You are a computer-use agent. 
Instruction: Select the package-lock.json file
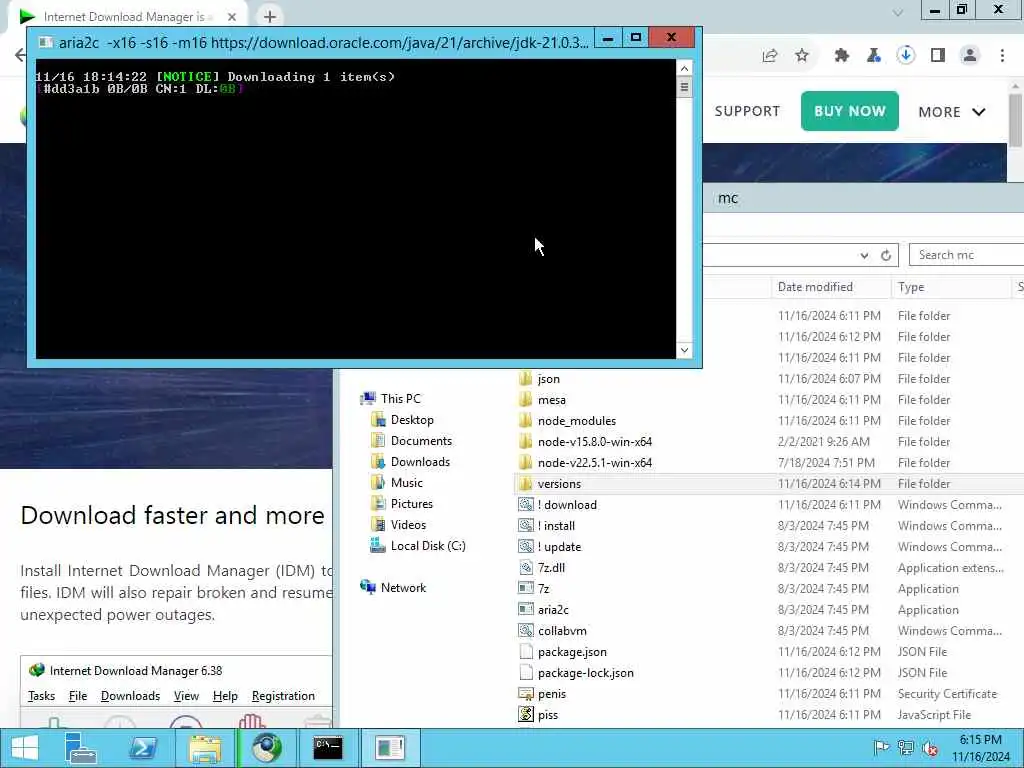[585, 673]
